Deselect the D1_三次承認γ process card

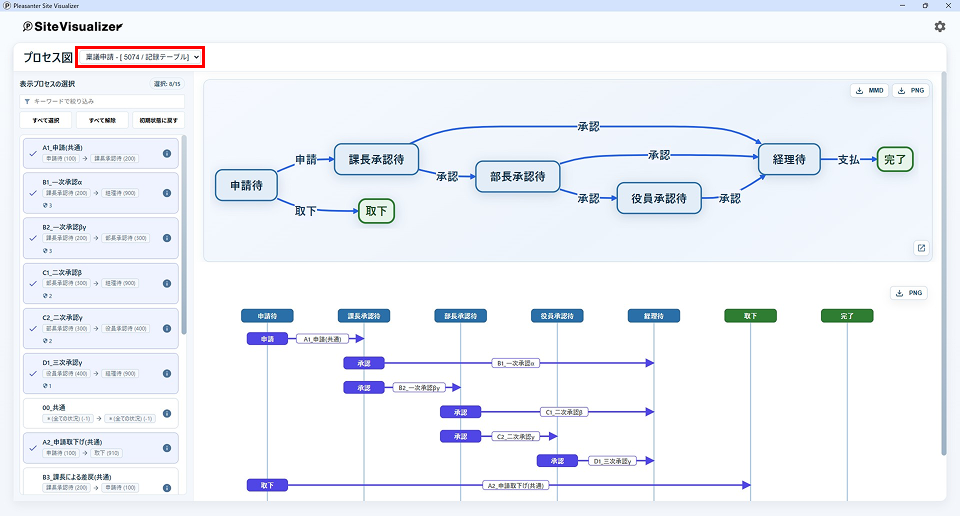[x=100, y=373]
